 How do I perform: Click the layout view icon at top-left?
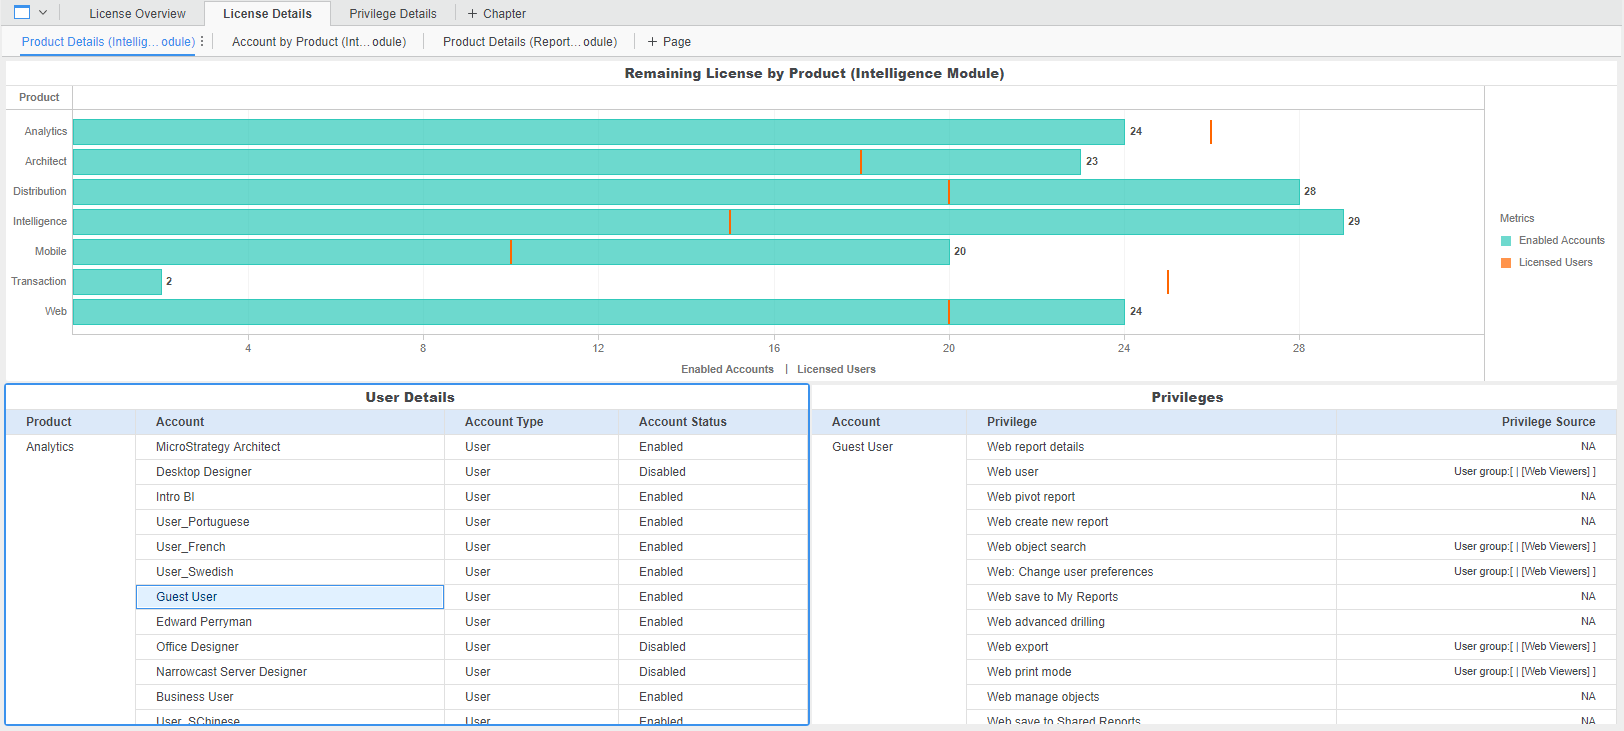click(22, 13)
